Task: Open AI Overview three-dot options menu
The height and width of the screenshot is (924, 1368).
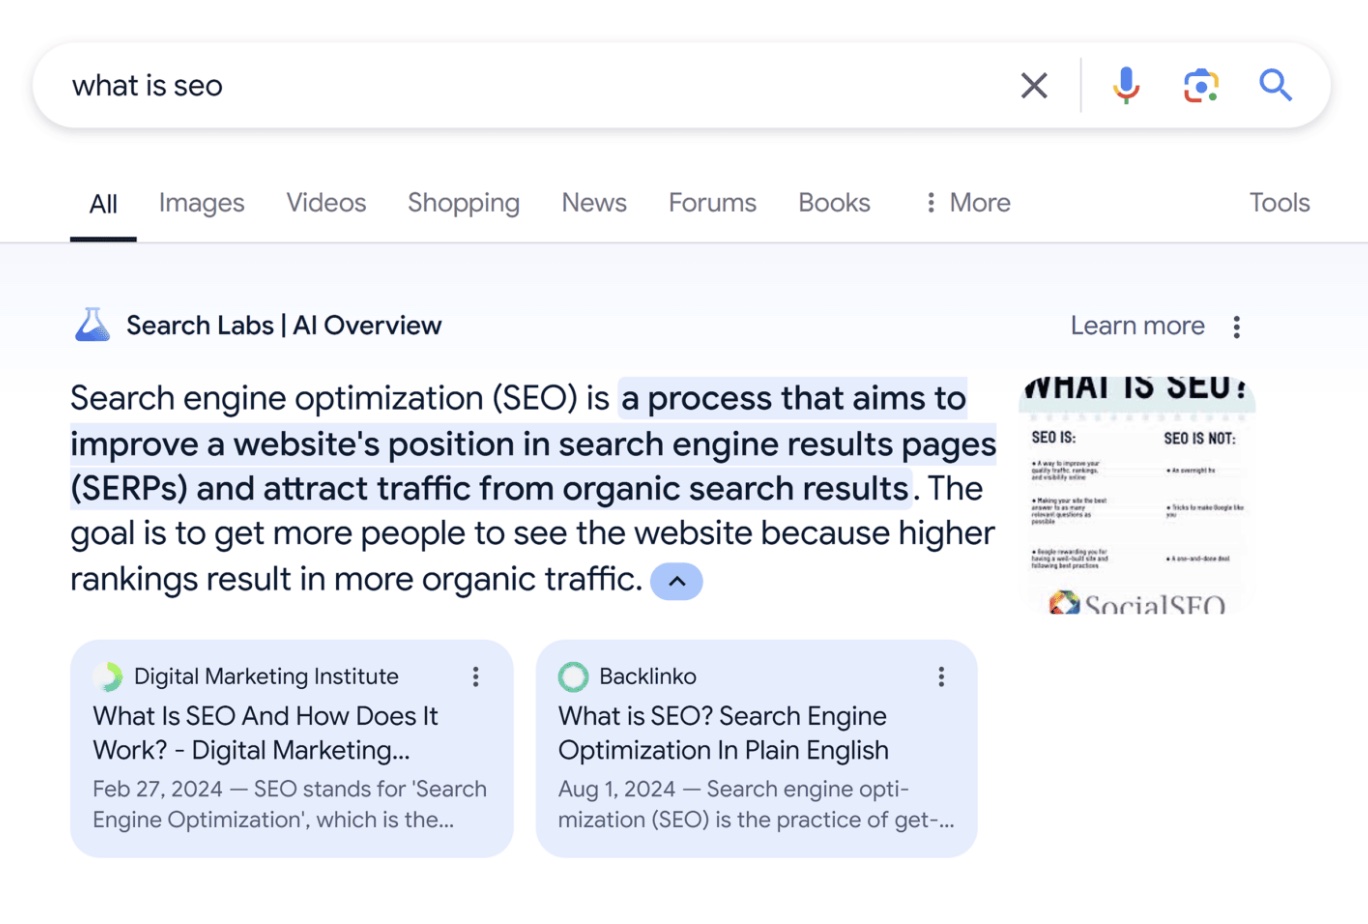Action: click(1237, 327)
